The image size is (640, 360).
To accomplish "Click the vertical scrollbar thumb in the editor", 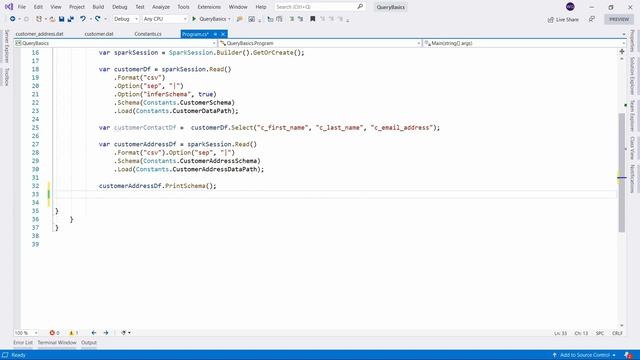I will click(622, 172).
